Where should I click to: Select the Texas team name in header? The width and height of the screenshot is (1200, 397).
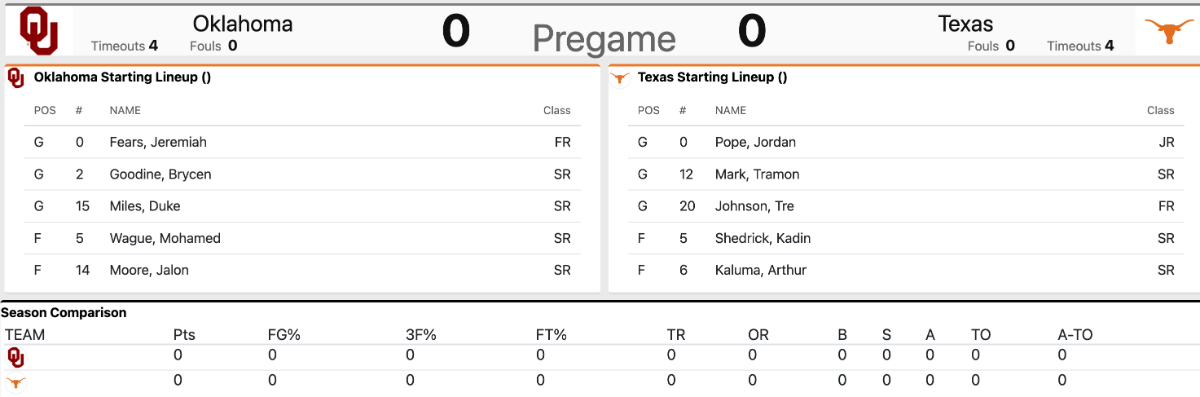tap(965, 23)
